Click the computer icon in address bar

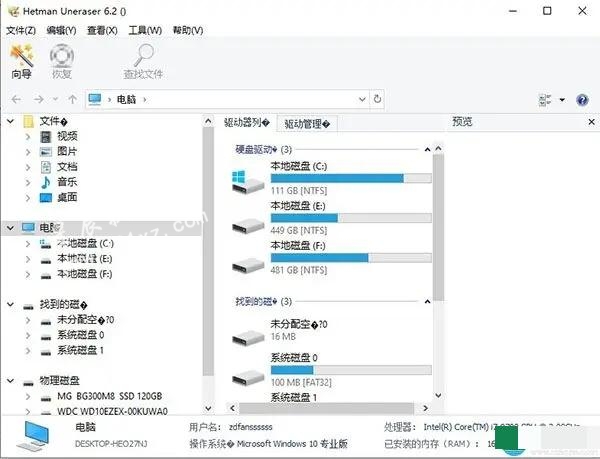pyautogui.click(x=95, y=99)
